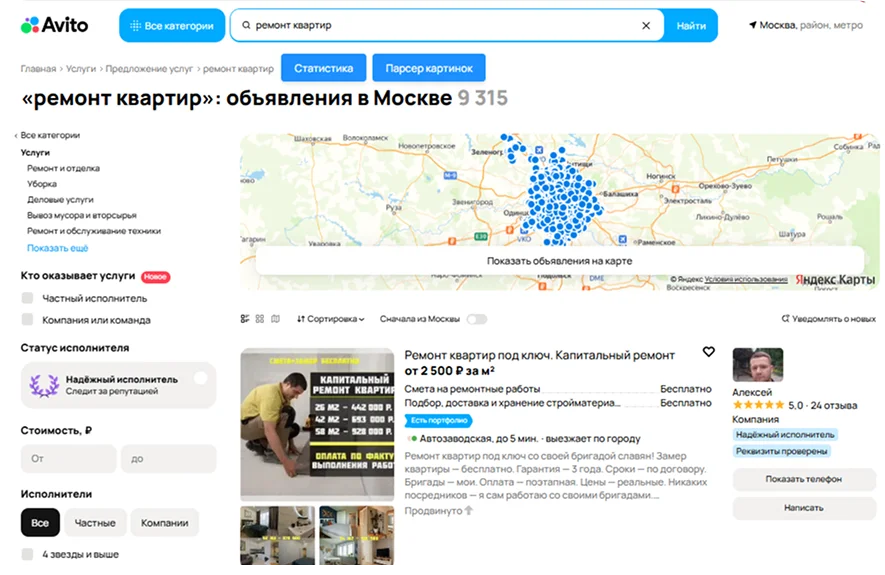Select the Все performers tab
The image size is (885, 575).
click(40, 523)
